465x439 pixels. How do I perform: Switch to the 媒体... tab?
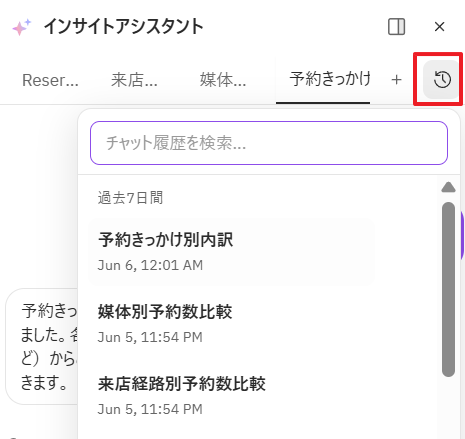coord(223,80)
